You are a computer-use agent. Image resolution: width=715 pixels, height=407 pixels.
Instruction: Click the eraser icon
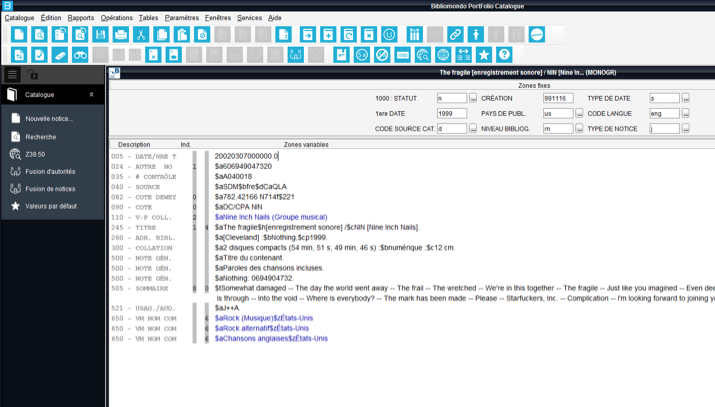point(60,55)
